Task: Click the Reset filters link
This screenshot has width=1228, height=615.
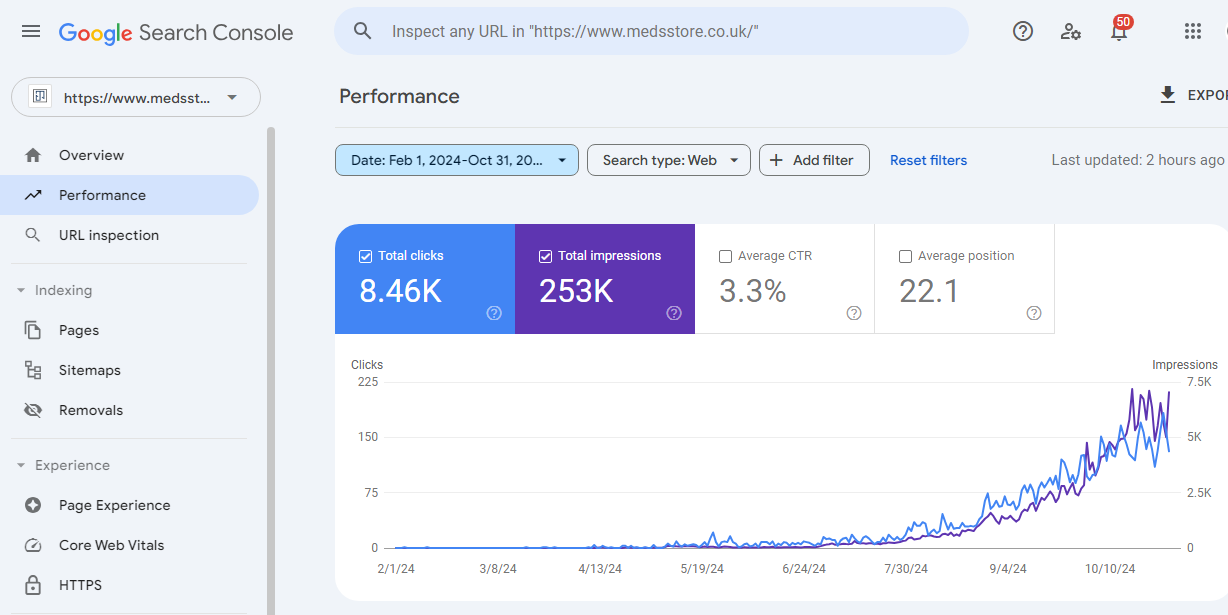Action: [928, 160]
